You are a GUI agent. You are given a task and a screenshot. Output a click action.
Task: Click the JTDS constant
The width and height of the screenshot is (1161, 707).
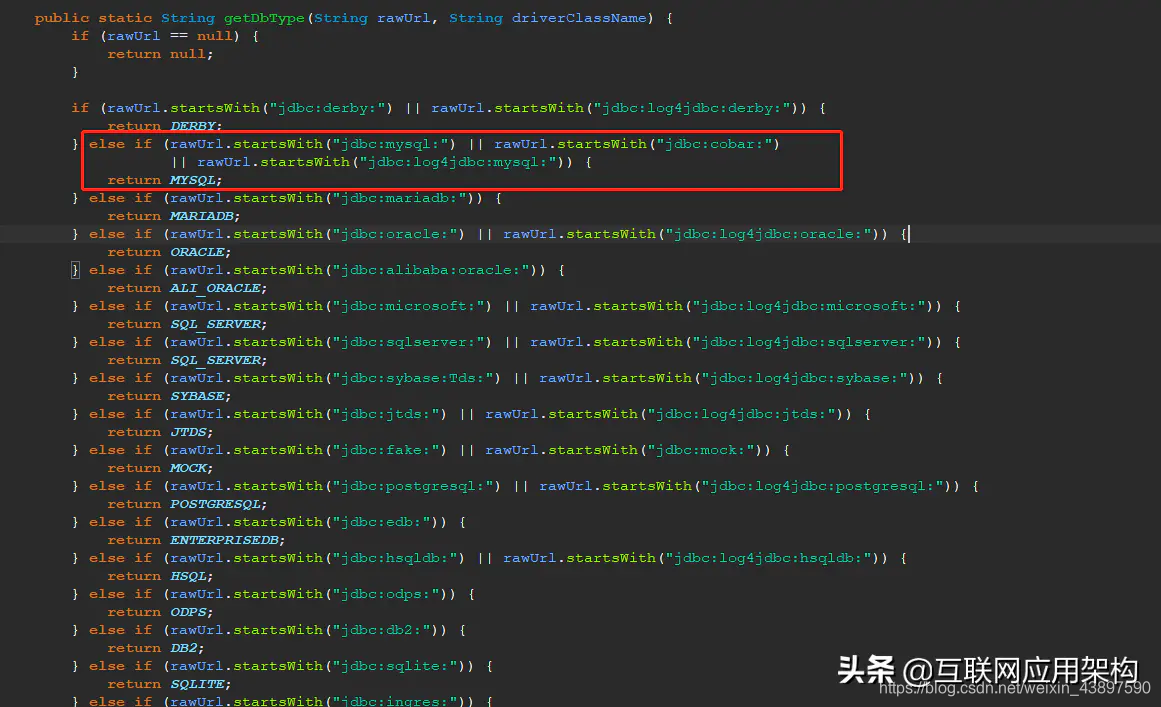189,432
